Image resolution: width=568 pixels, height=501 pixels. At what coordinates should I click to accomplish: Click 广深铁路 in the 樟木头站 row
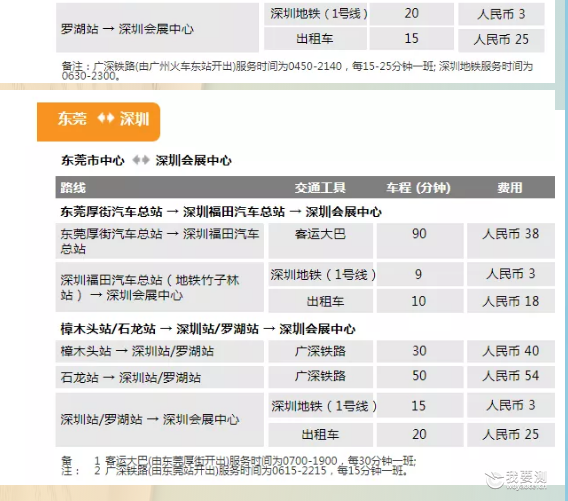tap(321, 351)
